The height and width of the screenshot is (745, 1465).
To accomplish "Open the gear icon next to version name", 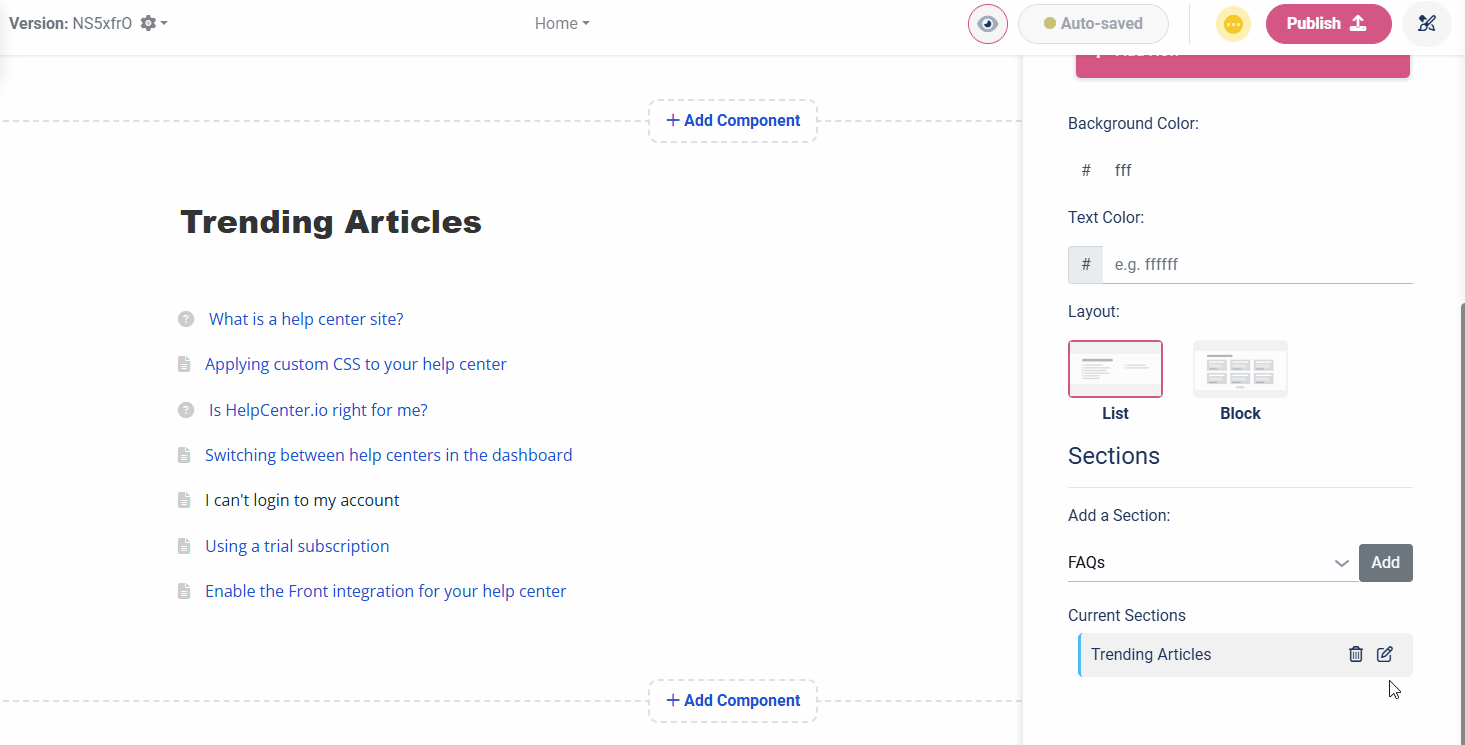I will coord(147,23).
